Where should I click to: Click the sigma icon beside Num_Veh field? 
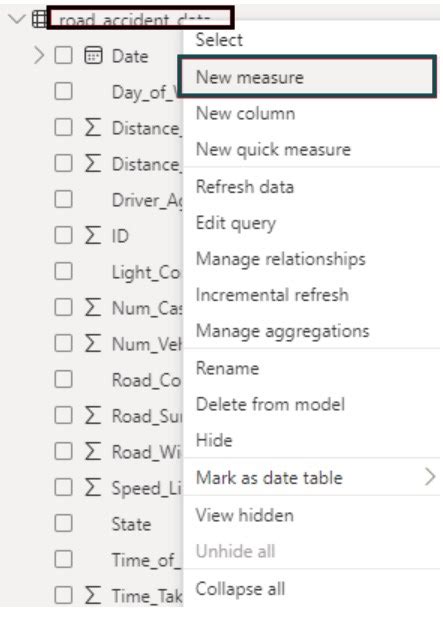click(x=92, y=343)
